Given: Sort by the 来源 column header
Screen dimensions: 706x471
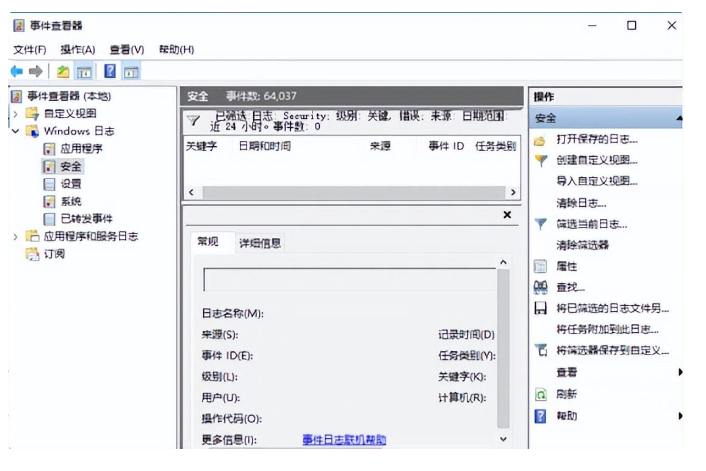Looking at the screenshot, I should click(380, 146).
